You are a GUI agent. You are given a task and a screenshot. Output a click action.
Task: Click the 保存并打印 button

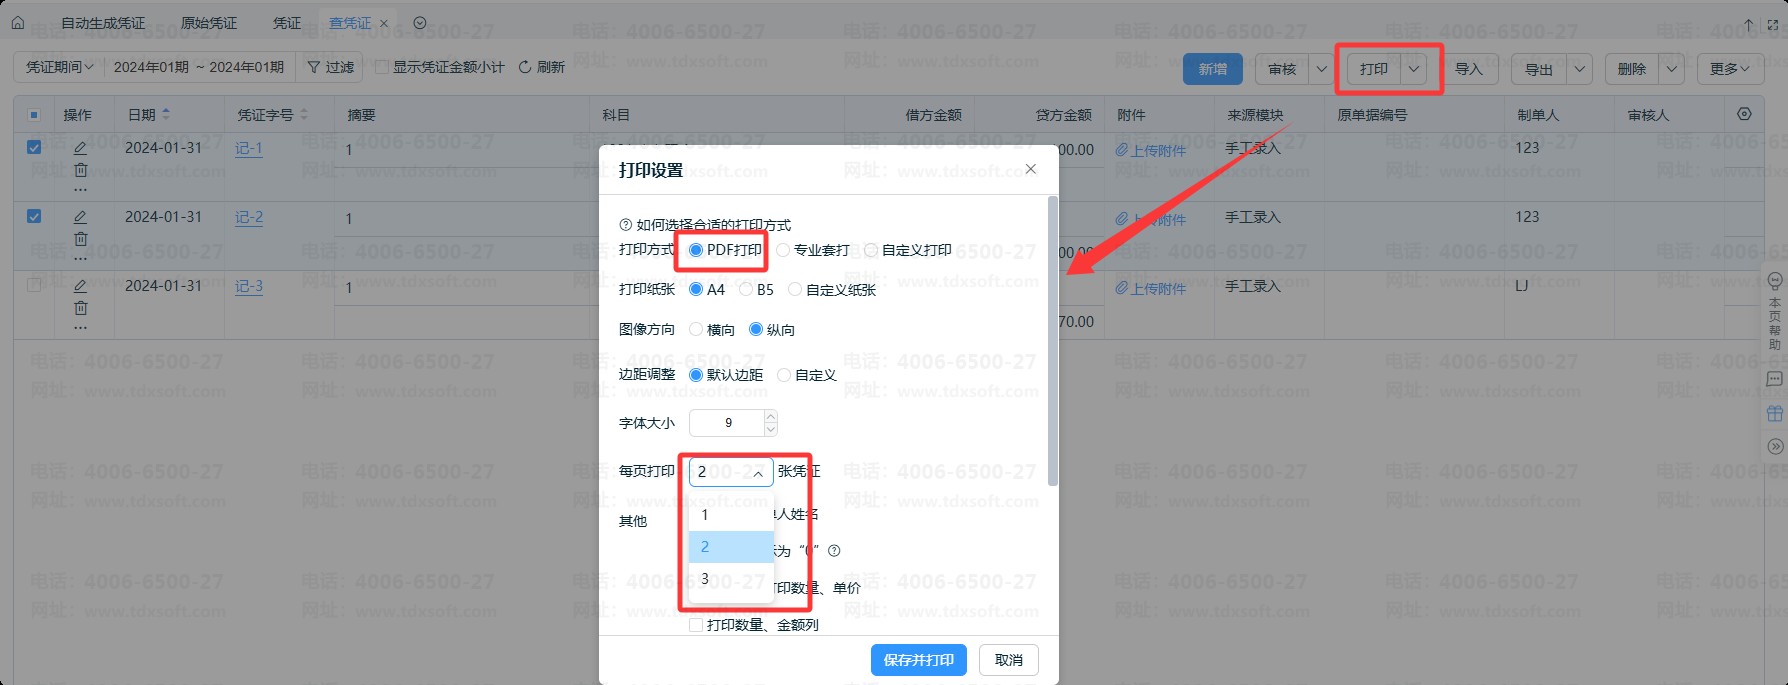[919, 660]
